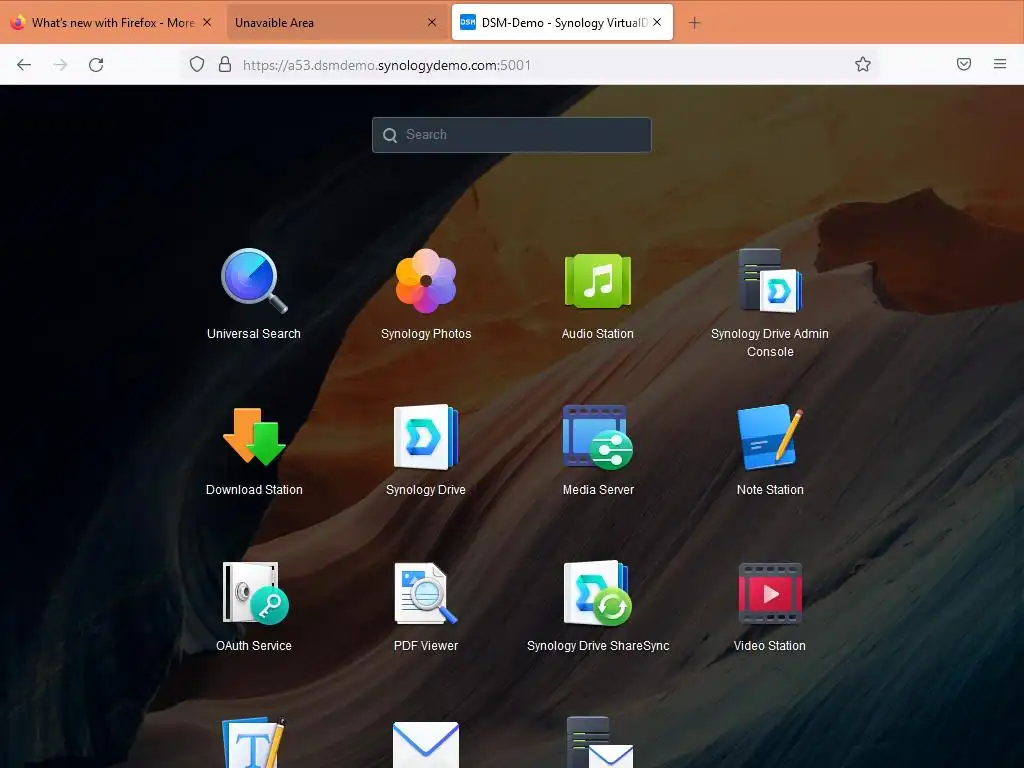Click the OAuth Service label
1024x768 pixels.
coord(254,646)
